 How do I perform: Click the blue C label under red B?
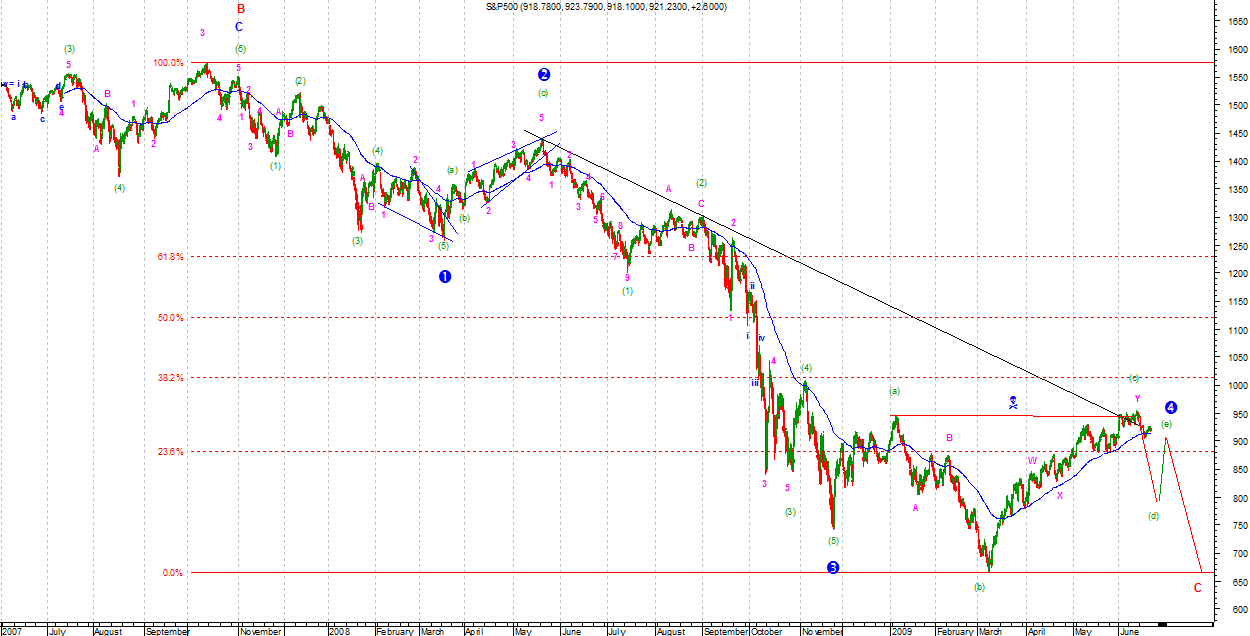[239, 28]
